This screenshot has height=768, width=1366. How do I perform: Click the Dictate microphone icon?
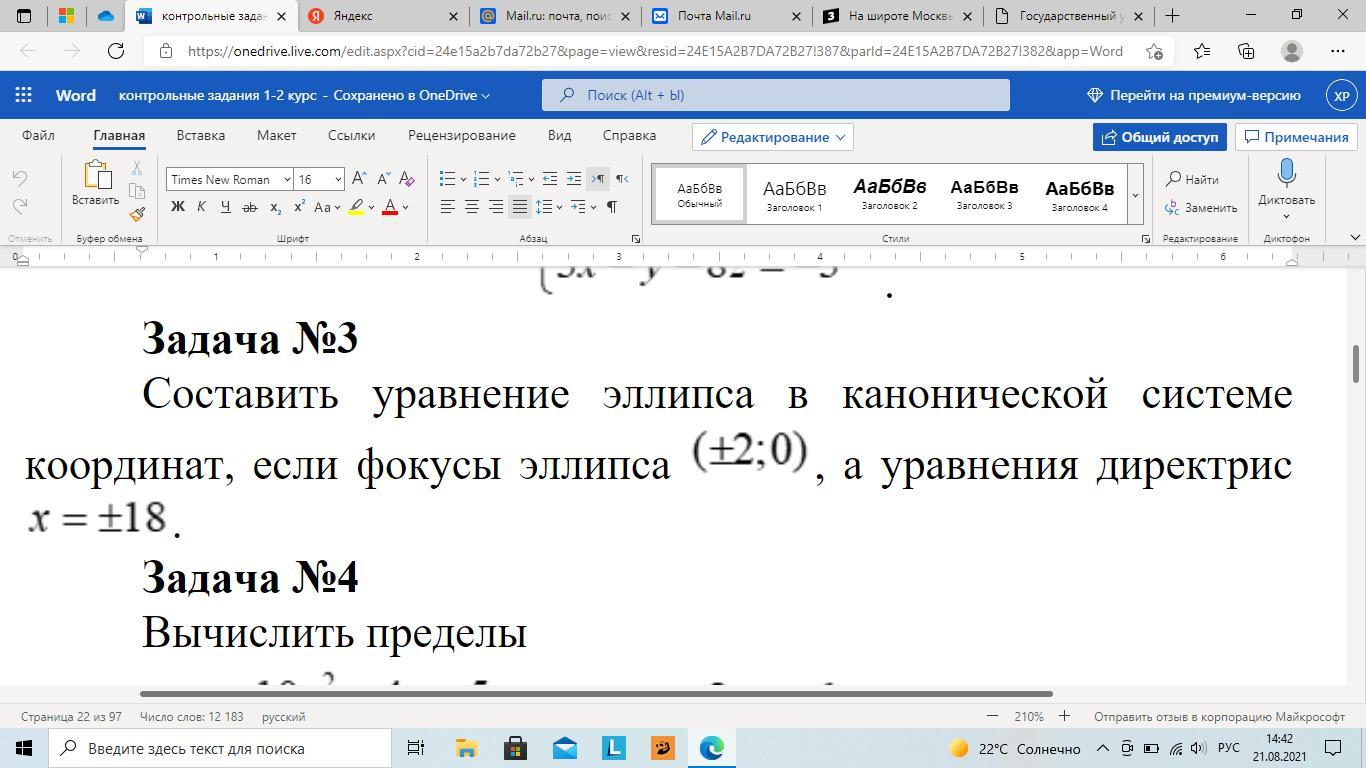(x=1286, y=174)
